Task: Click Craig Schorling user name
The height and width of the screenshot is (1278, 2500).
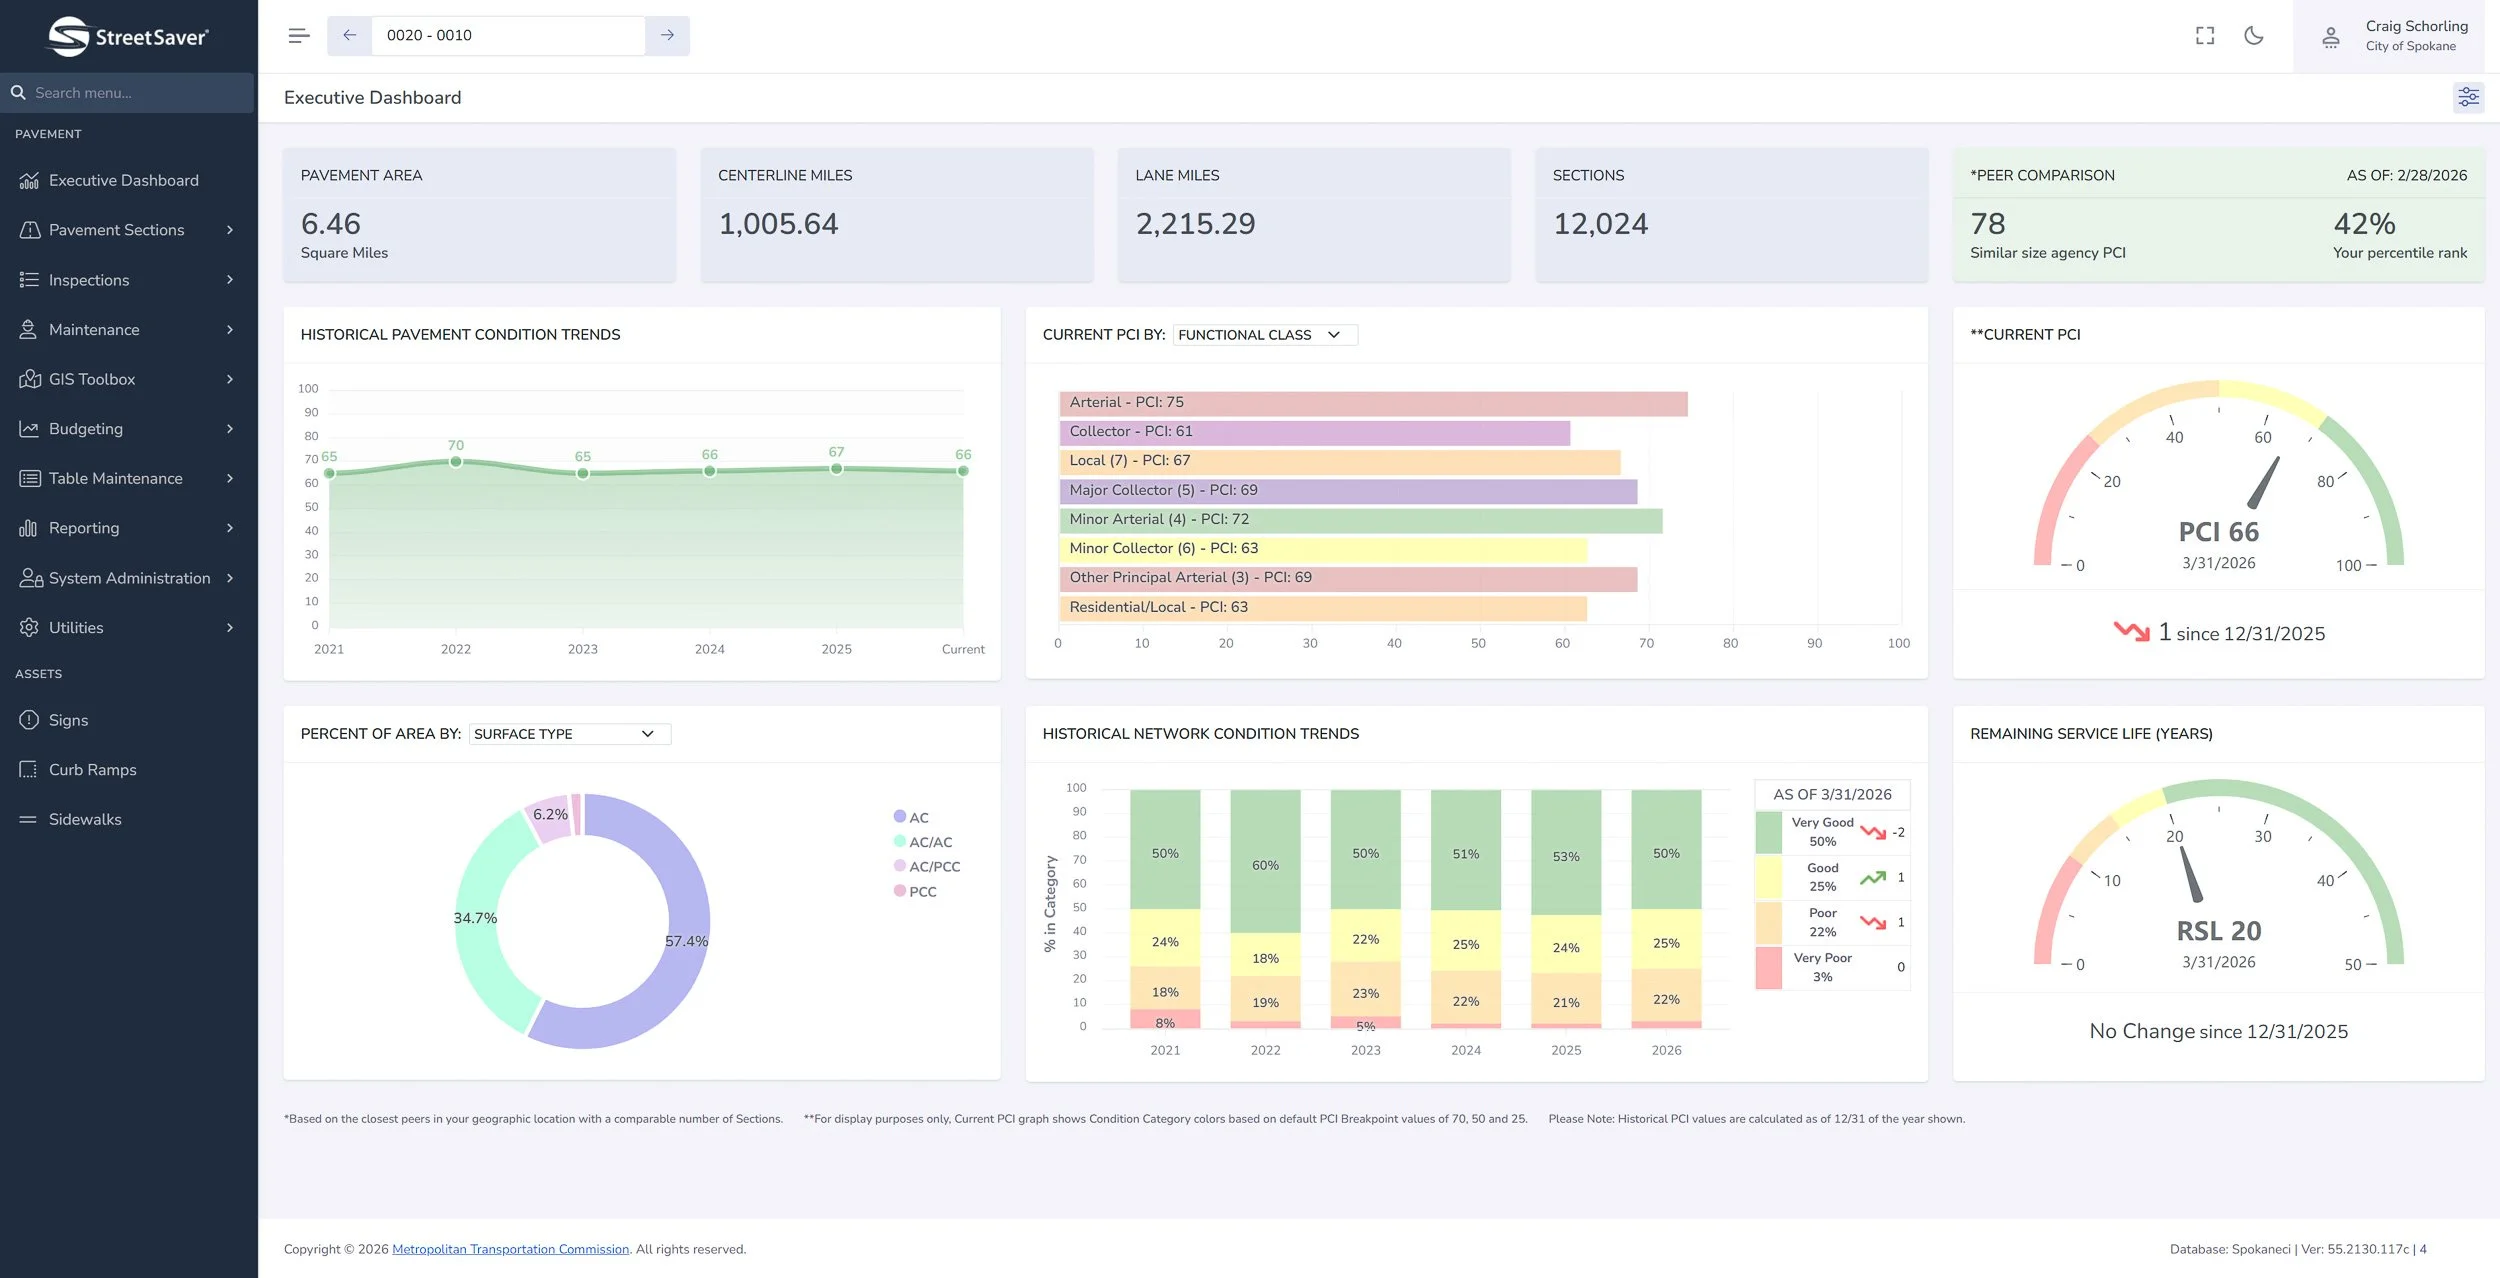Action: [x=2416, y=26]
